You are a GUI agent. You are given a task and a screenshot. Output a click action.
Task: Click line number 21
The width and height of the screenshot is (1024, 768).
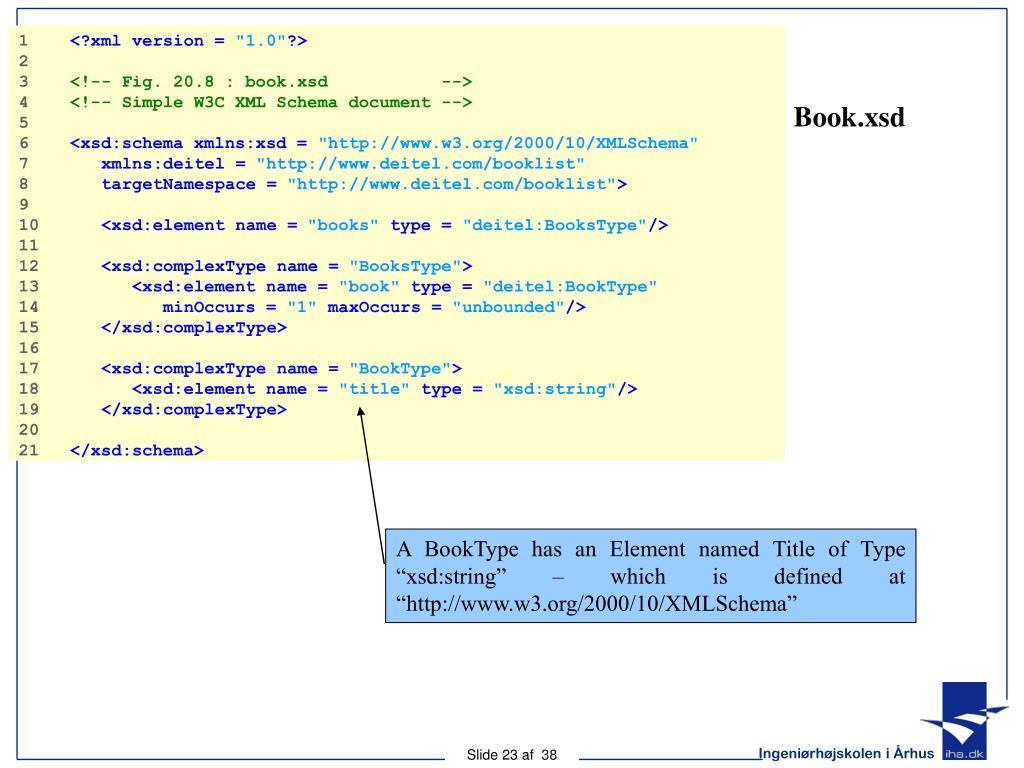pos(28,451)
